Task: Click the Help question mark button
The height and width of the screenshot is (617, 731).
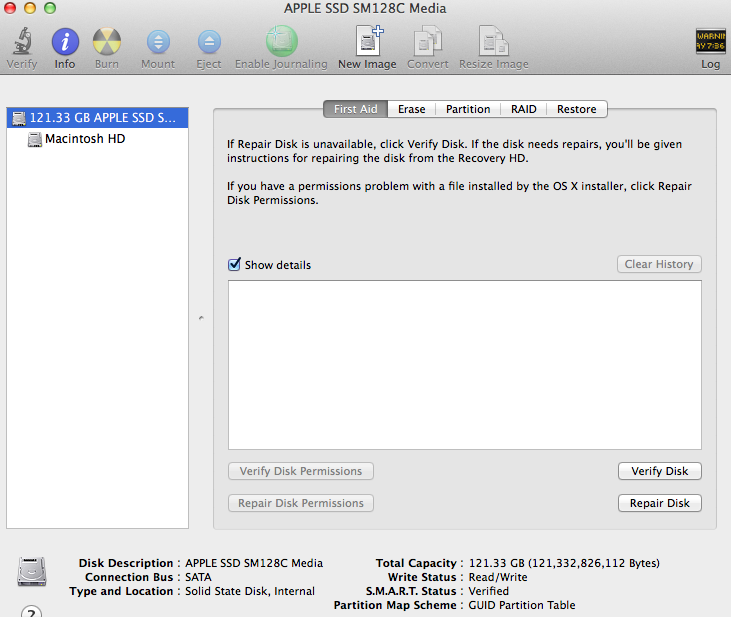Action: pyautogui.click(x=31, y=611)
